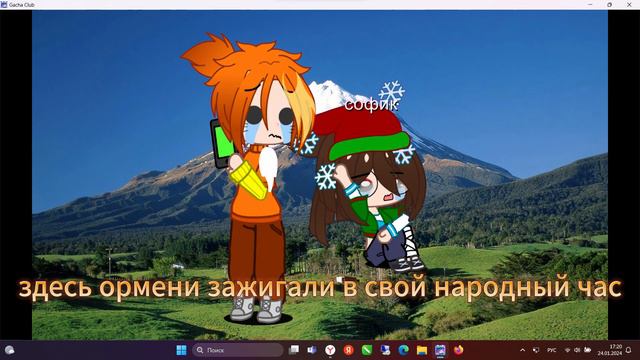The width and height of the screenshot is (640, 360).
Task: Open the weather widget on the taskbar
Action: (x=9, y=350)
